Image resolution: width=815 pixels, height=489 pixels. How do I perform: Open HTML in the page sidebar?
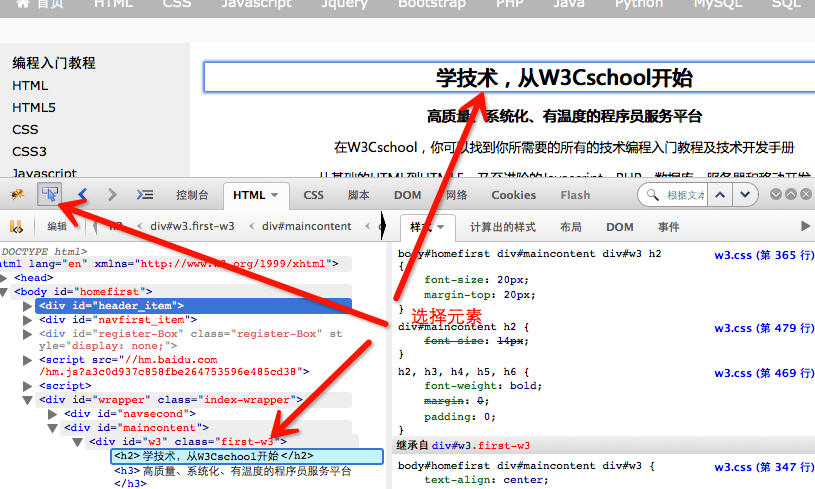click(x=30, y=86)
